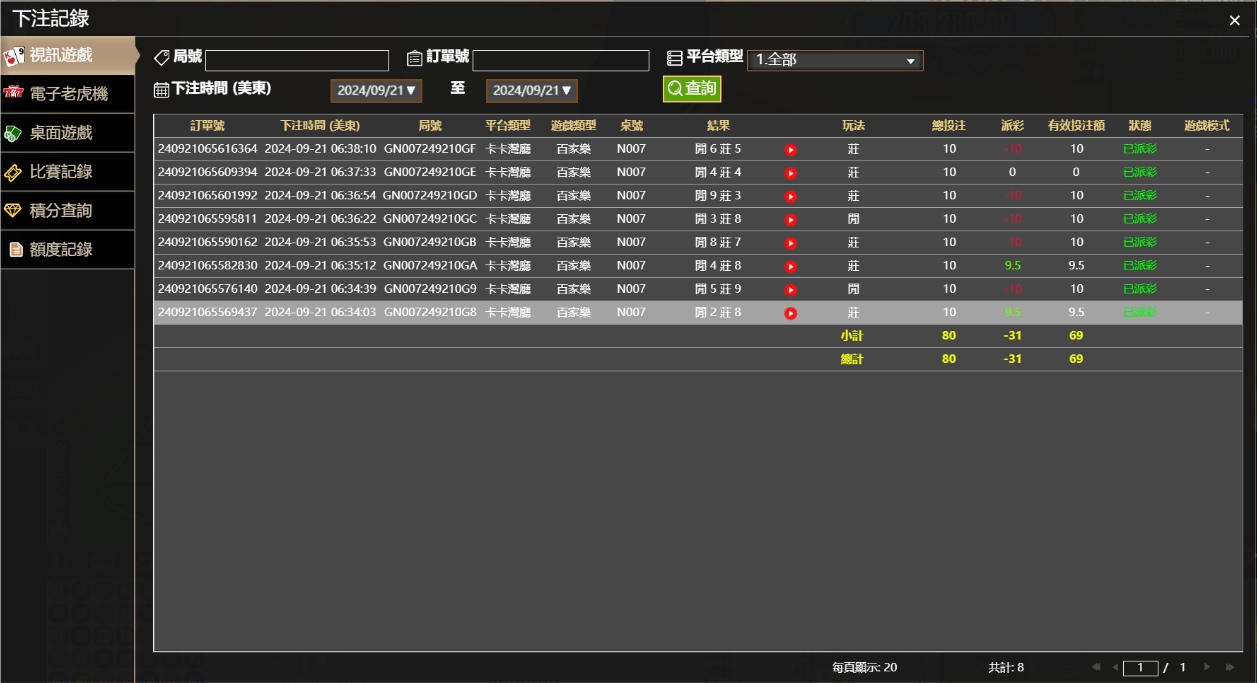The image size is (1257, 683).
Task: Click the 積分查詢 gem icon
Action: pos(12,210)
